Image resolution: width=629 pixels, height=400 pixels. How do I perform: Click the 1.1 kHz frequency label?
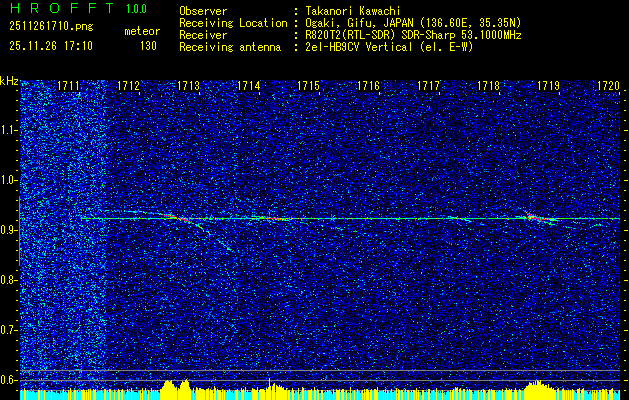tap(7, 130)
